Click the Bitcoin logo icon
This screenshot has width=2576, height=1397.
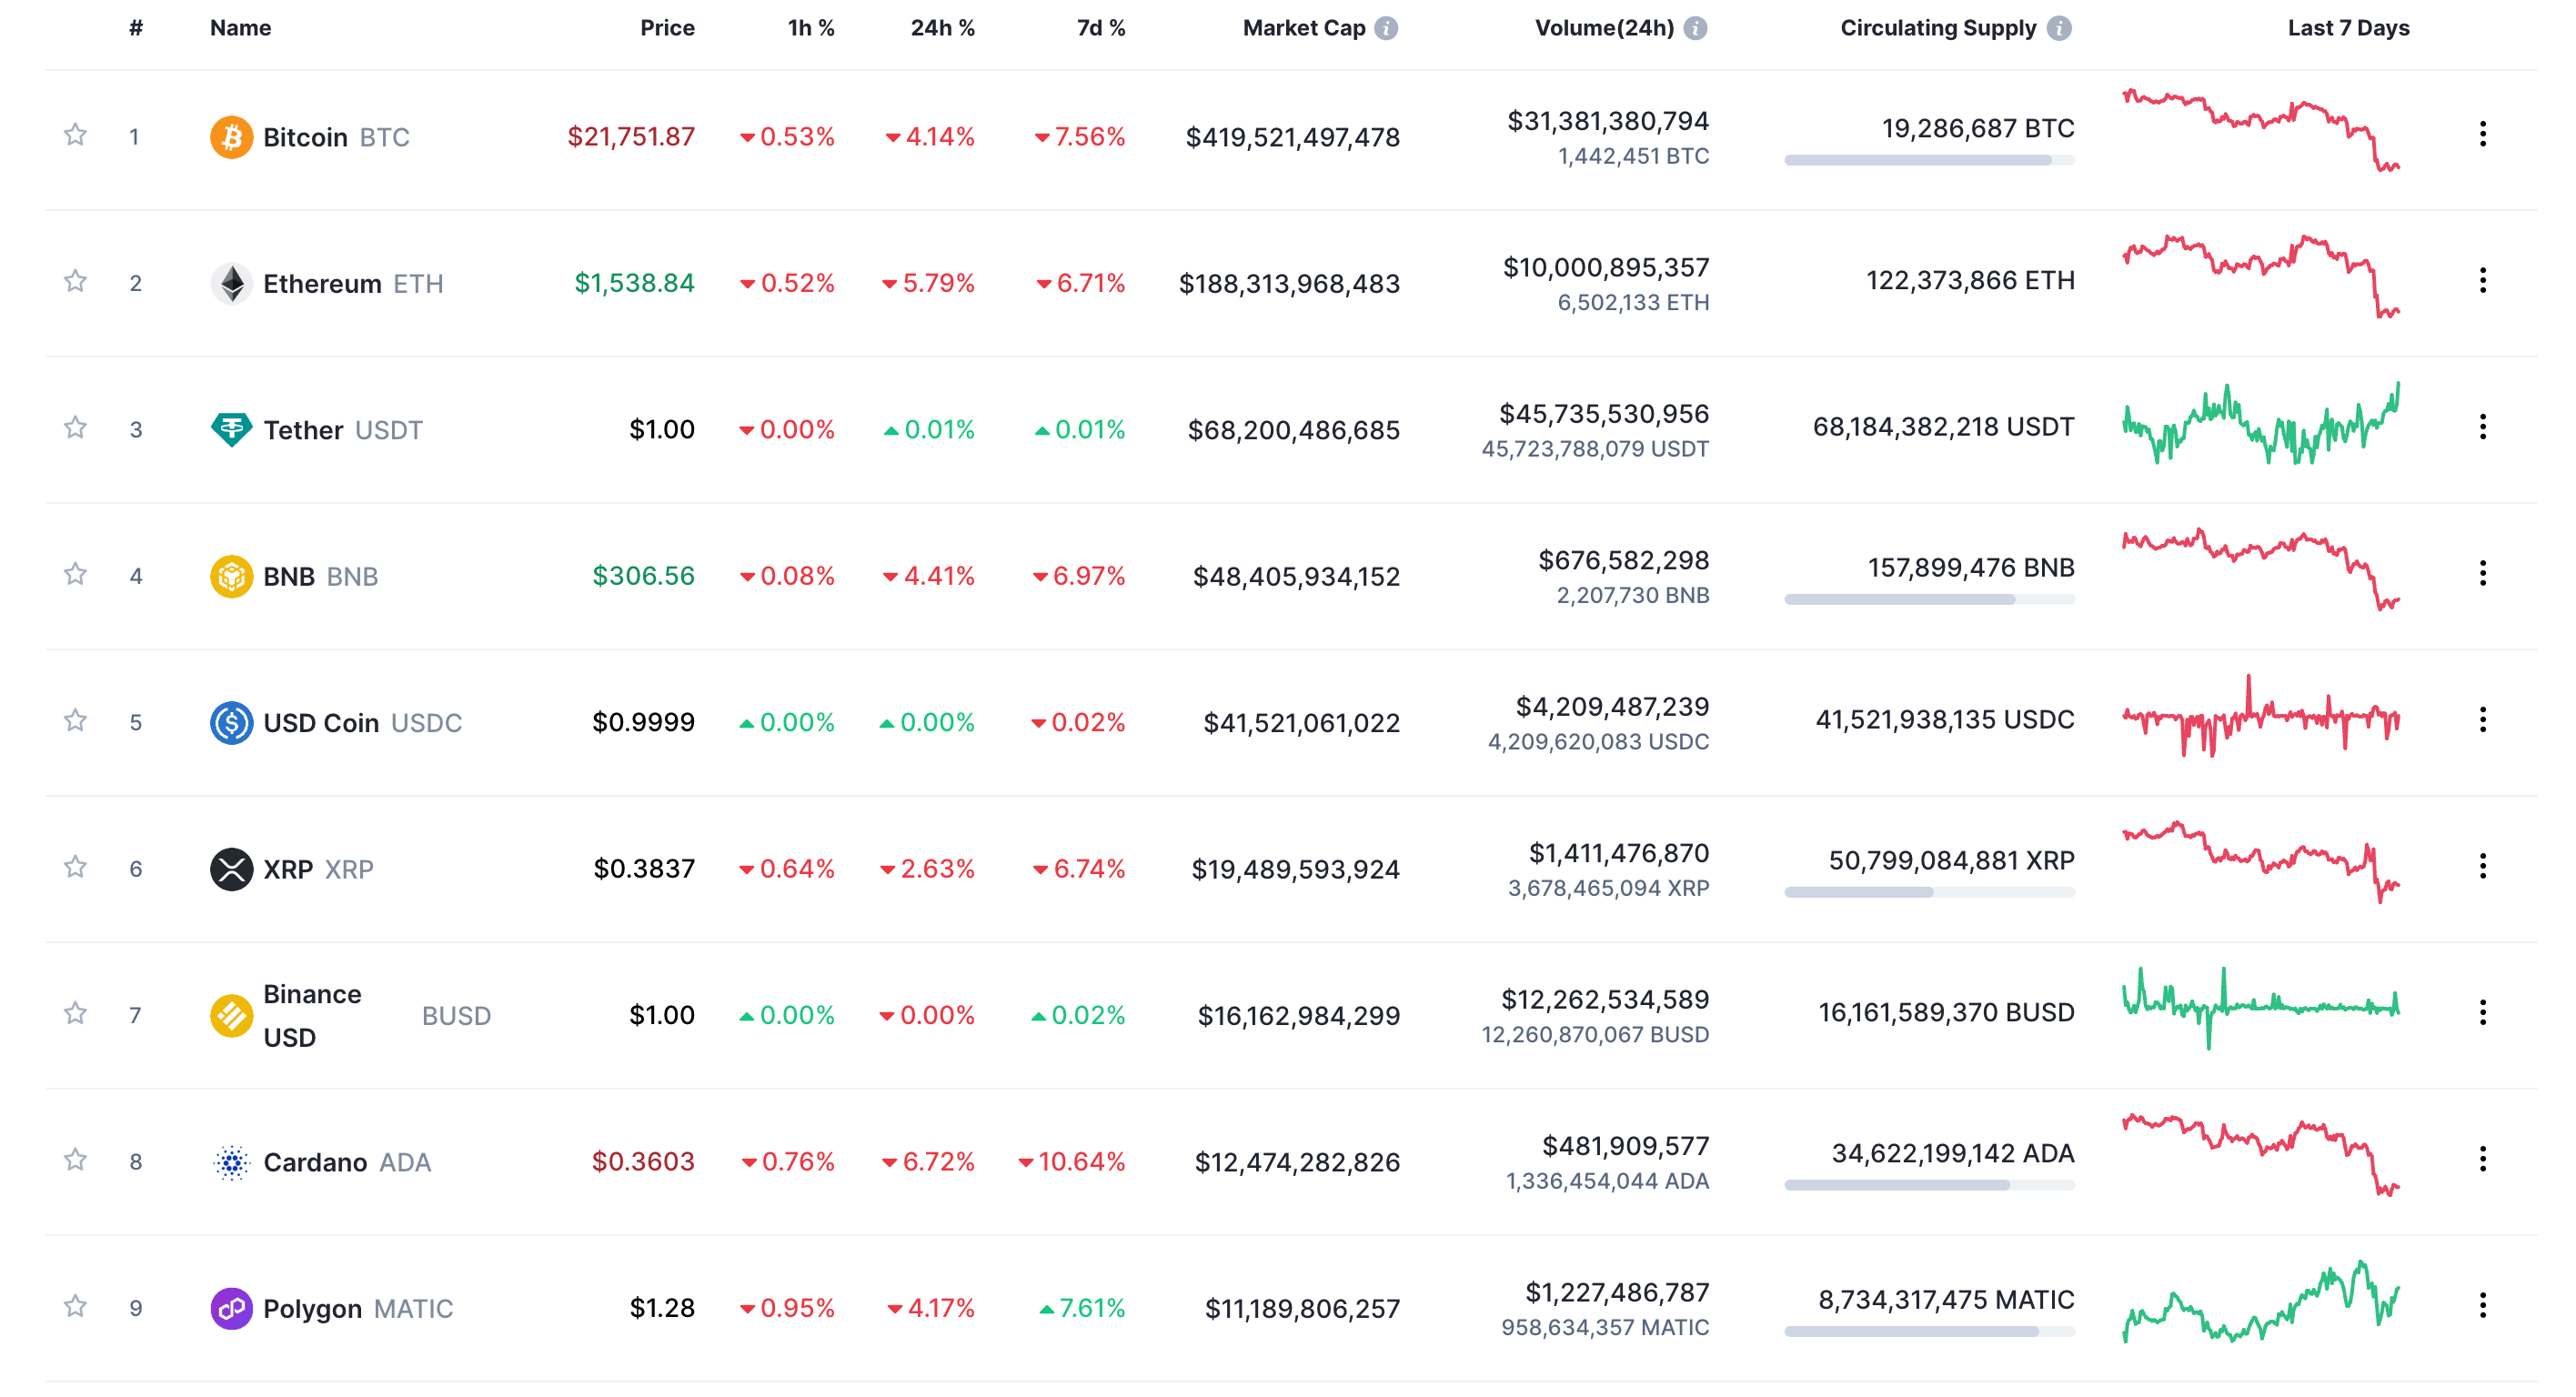231,137
